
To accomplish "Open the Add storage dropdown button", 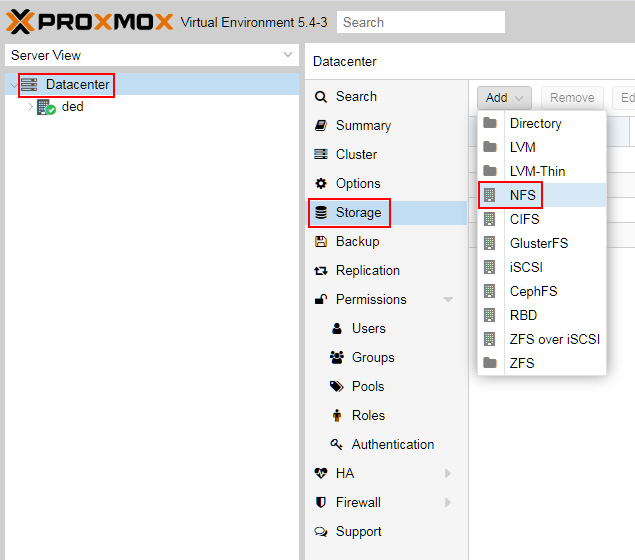I will (504, 98).
